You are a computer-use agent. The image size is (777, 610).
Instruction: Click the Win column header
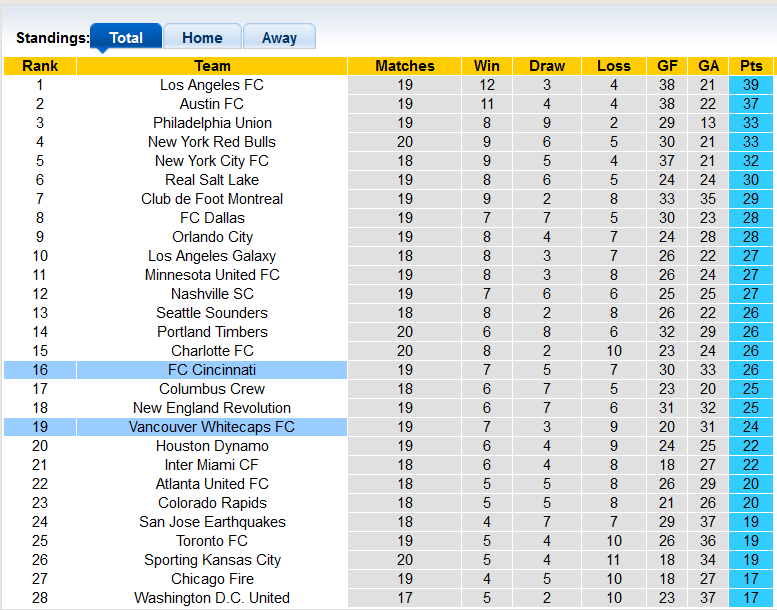[487, 66]
